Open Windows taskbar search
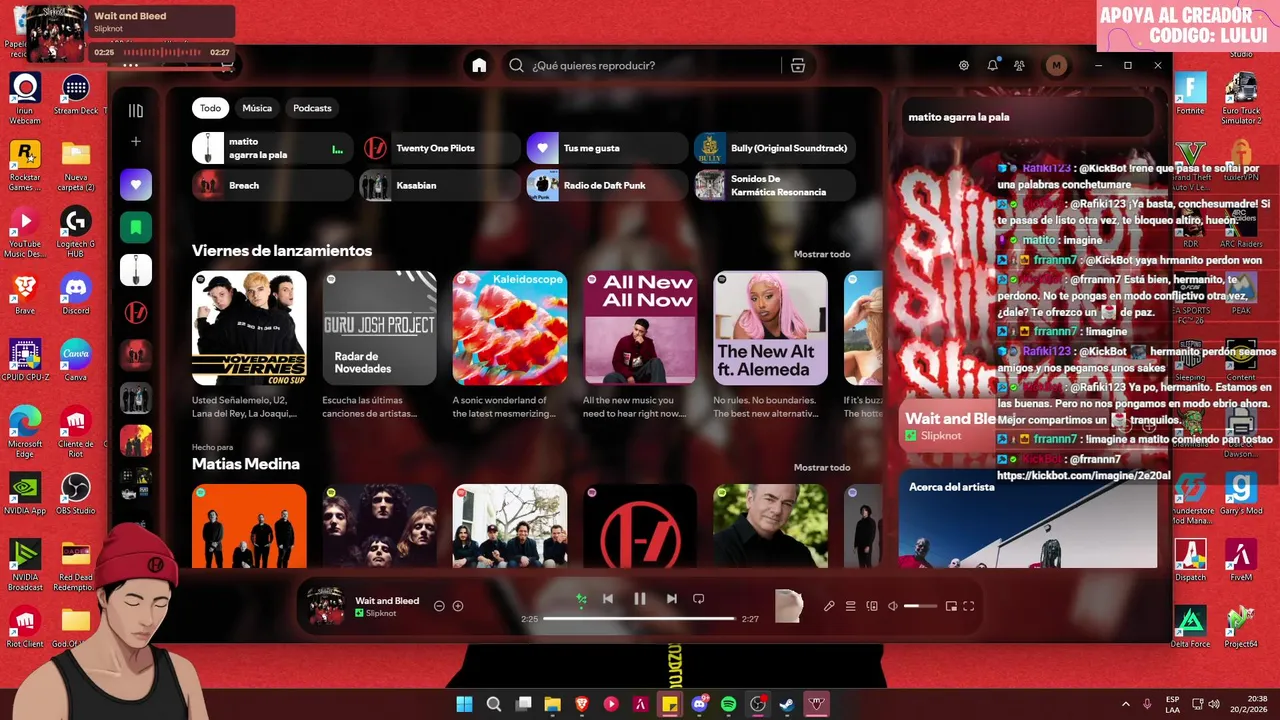The height and width of the screenshot is (720, 1280). click(494, 704)
